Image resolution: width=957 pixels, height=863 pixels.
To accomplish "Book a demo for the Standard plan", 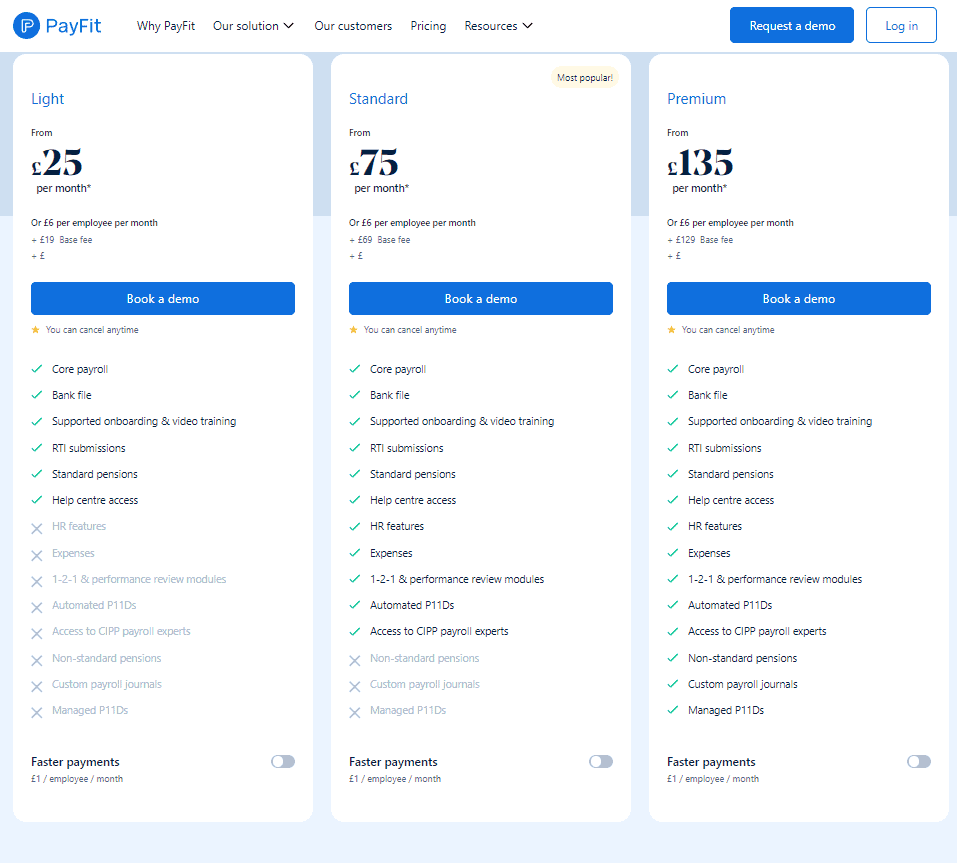I will 480,298.
